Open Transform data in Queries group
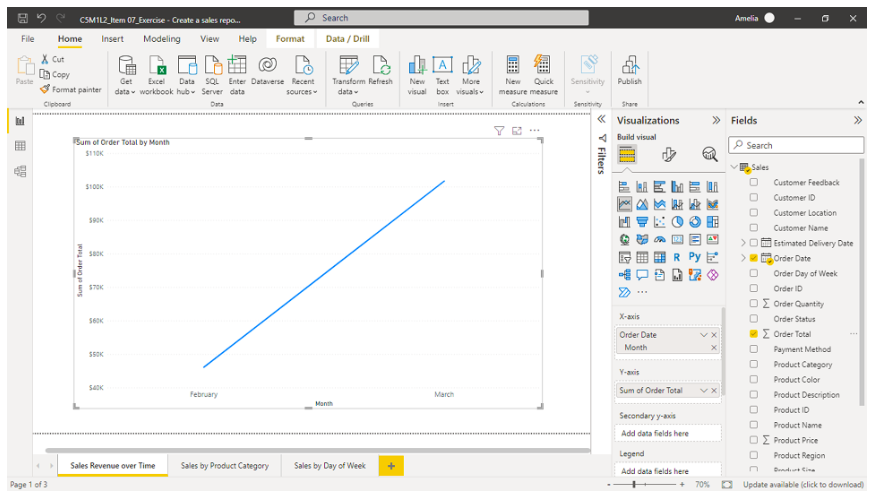The height and width of the screenshot is (498, 875). tap(348, 74)
